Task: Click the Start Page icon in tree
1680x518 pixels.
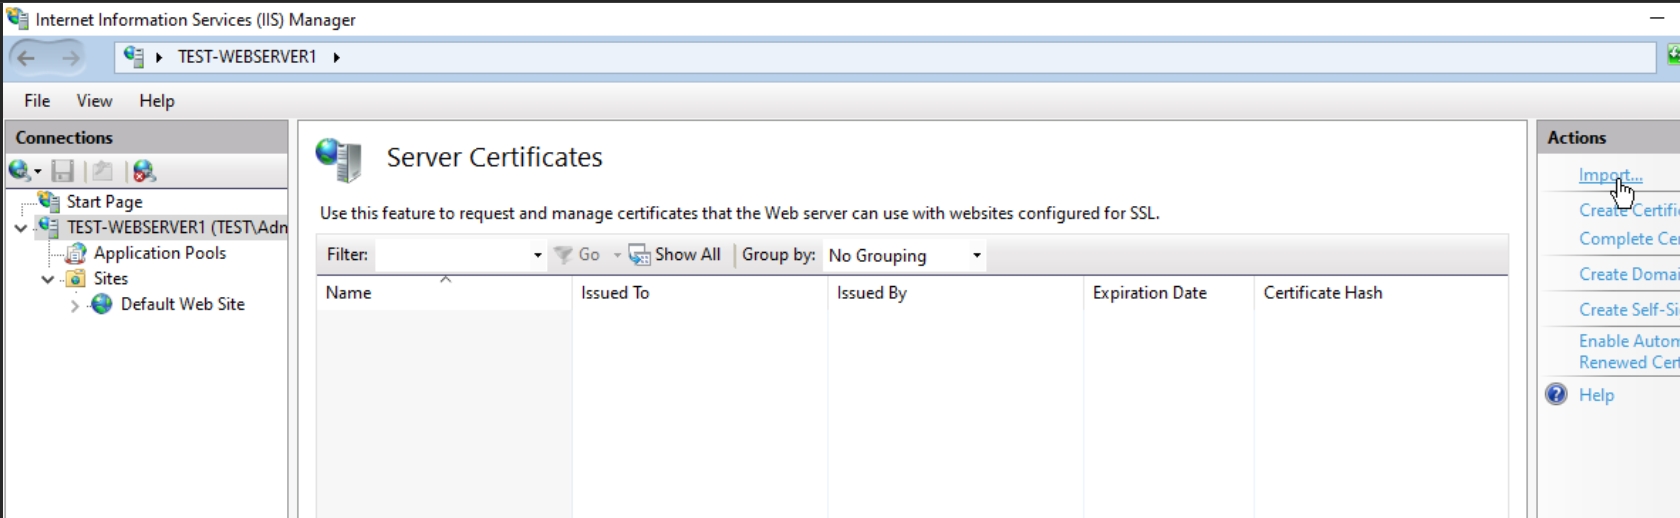Action: [x=49, y=201]
